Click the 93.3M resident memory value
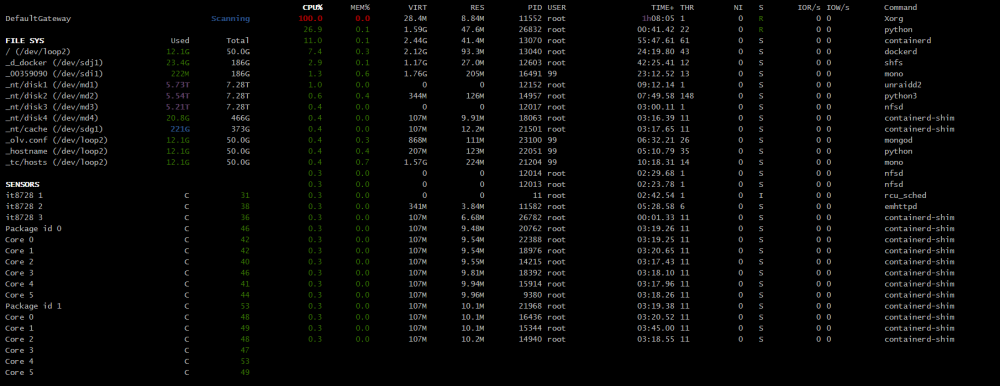Image resolution: width=1000 pixels, height=386 pixels. (x=473, y=52)
